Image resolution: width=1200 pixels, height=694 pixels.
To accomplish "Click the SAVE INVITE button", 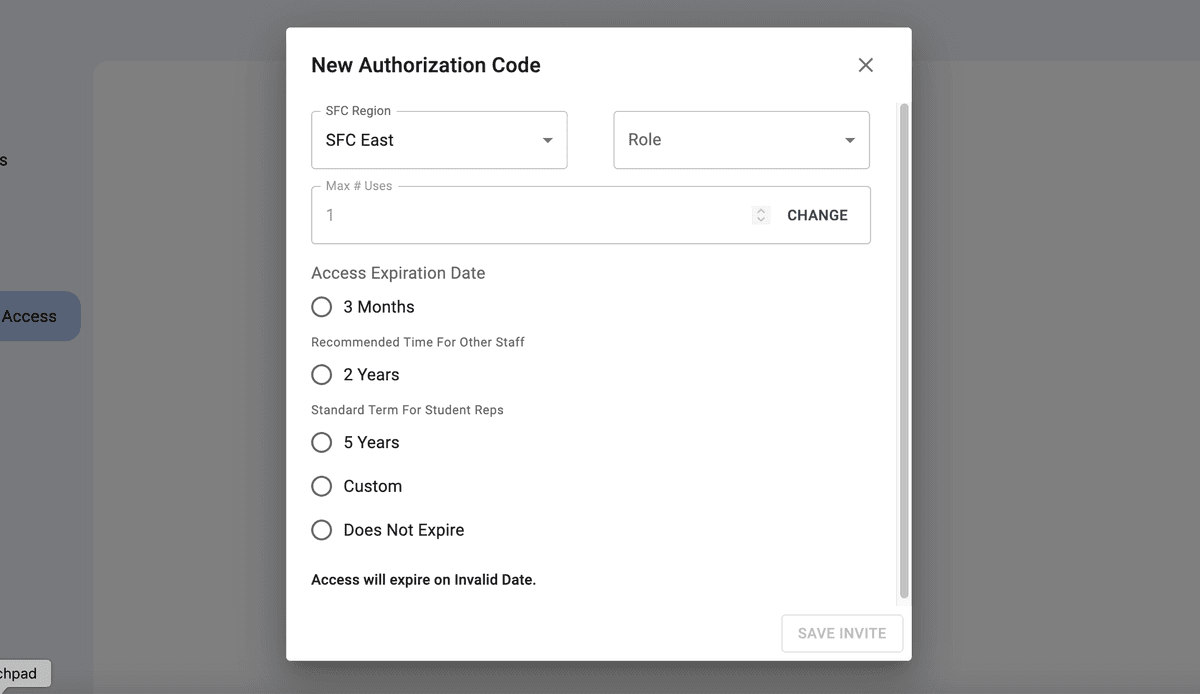I will point(841,634).
